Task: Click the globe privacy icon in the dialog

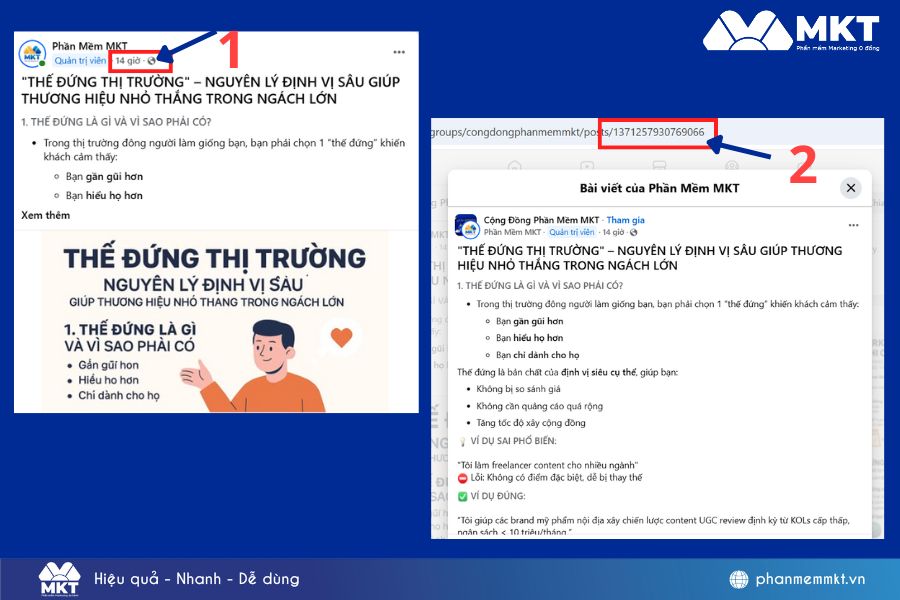Action: (633, 233)
